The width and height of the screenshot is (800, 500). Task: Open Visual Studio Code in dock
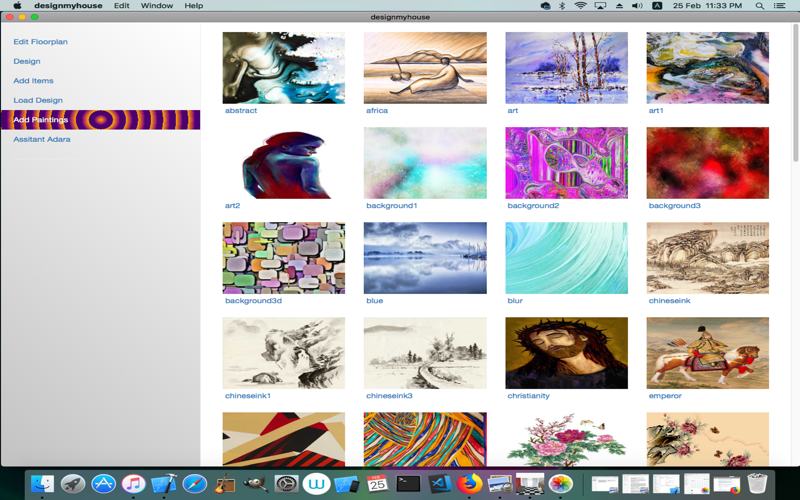click(439, 483)
